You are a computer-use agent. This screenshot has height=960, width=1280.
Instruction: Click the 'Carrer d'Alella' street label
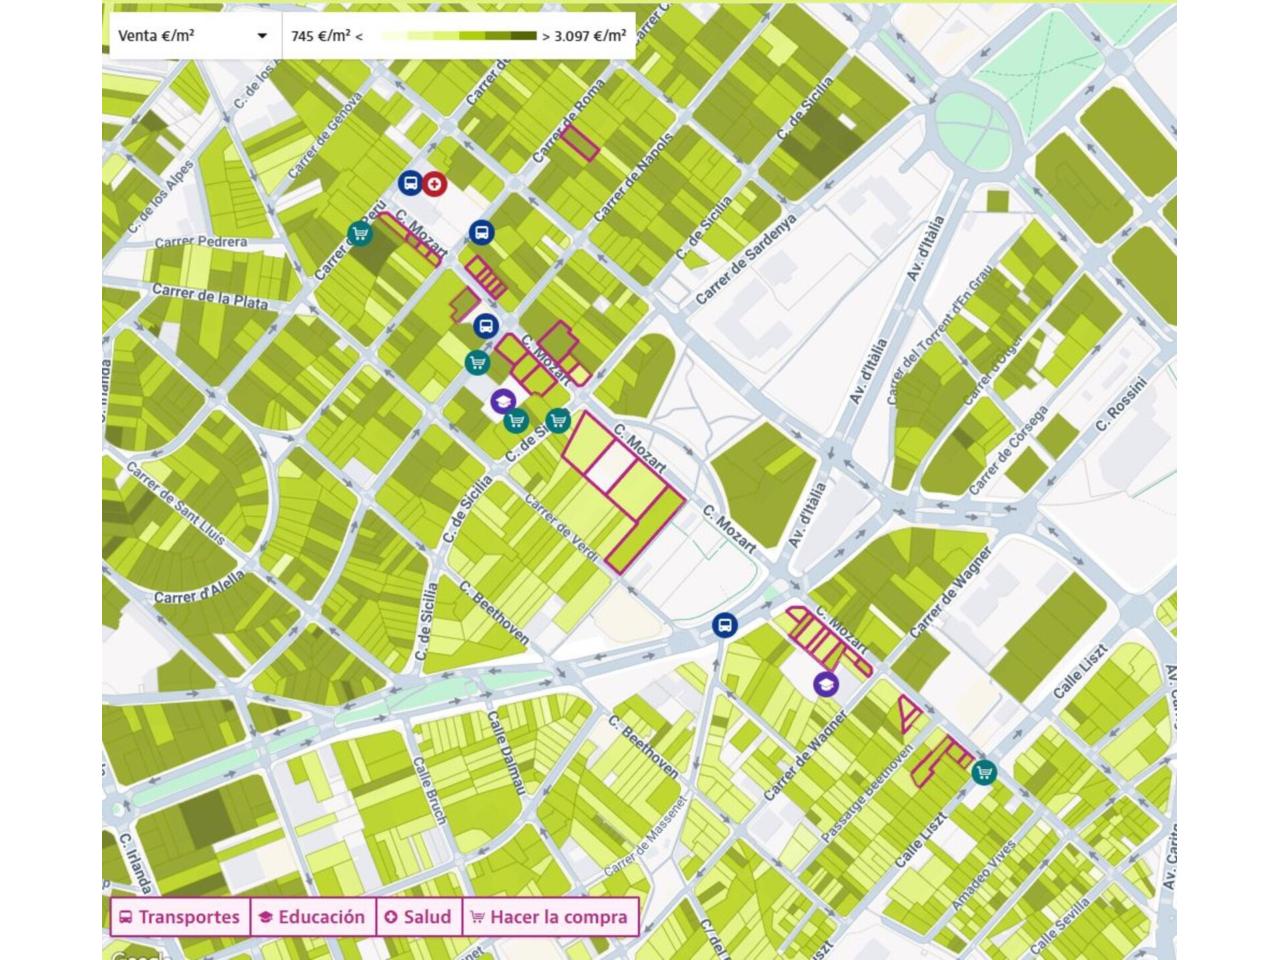pyautogui.click(x=199, y=589)
